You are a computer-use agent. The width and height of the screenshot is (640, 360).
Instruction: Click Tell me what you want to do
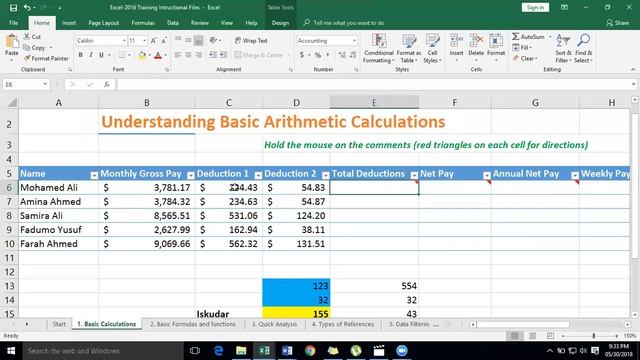[344, 23]
